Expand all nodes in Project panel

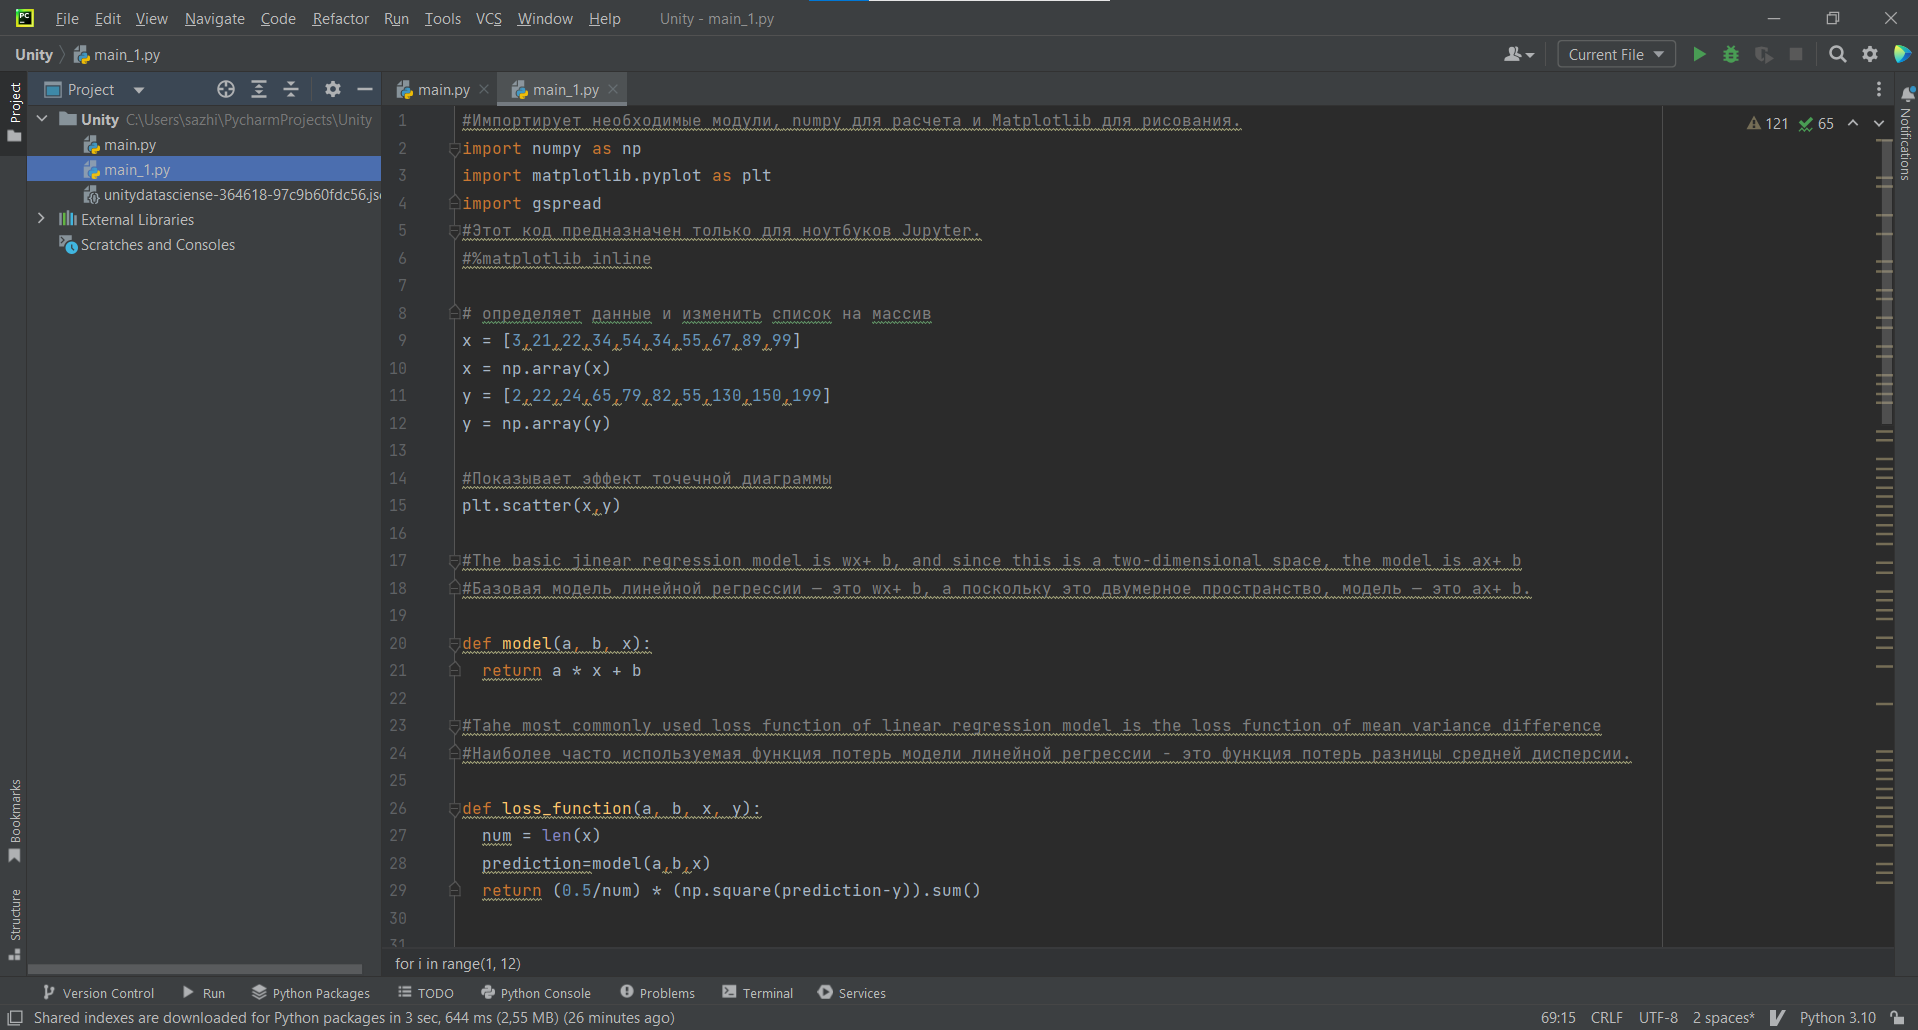(259, 89)
